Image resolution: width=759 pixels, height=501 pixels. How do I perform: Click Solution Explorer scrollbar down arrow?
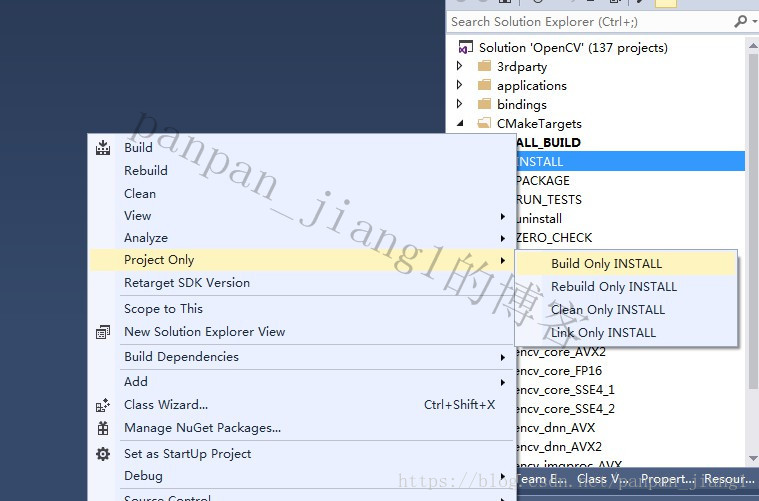[x=753, y=458]
